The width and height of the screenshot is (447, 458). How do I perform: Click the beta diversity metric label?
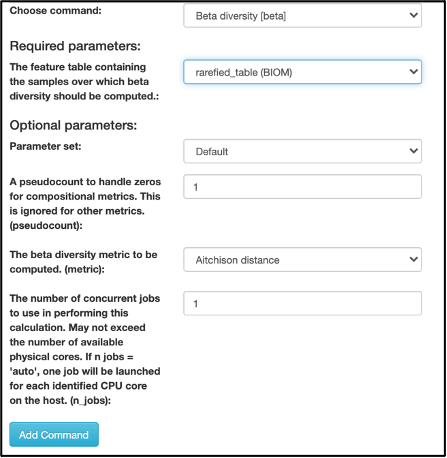coord(83,262)
